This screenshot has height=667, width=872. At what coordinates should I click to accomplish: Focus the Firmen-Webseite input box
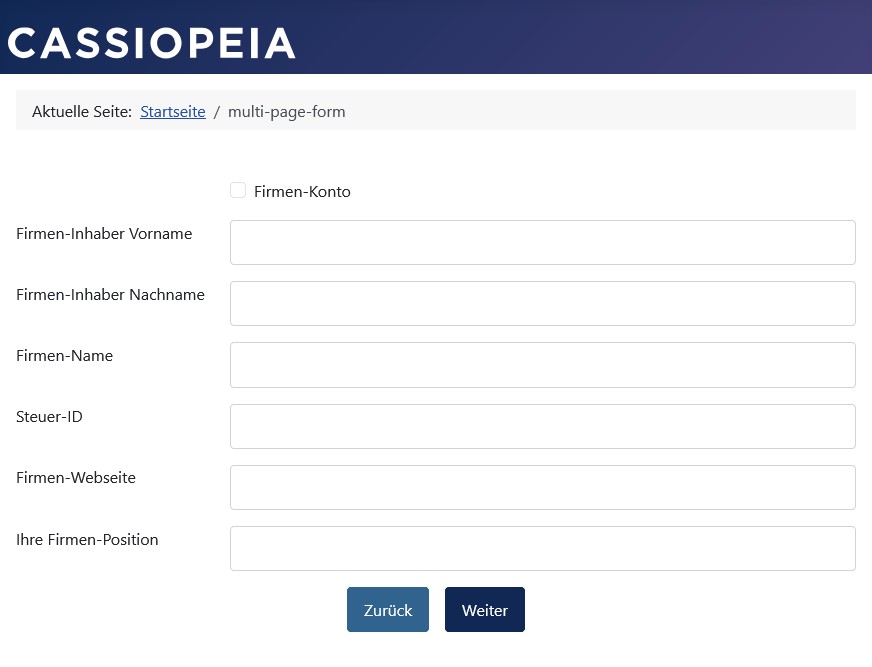542,488
